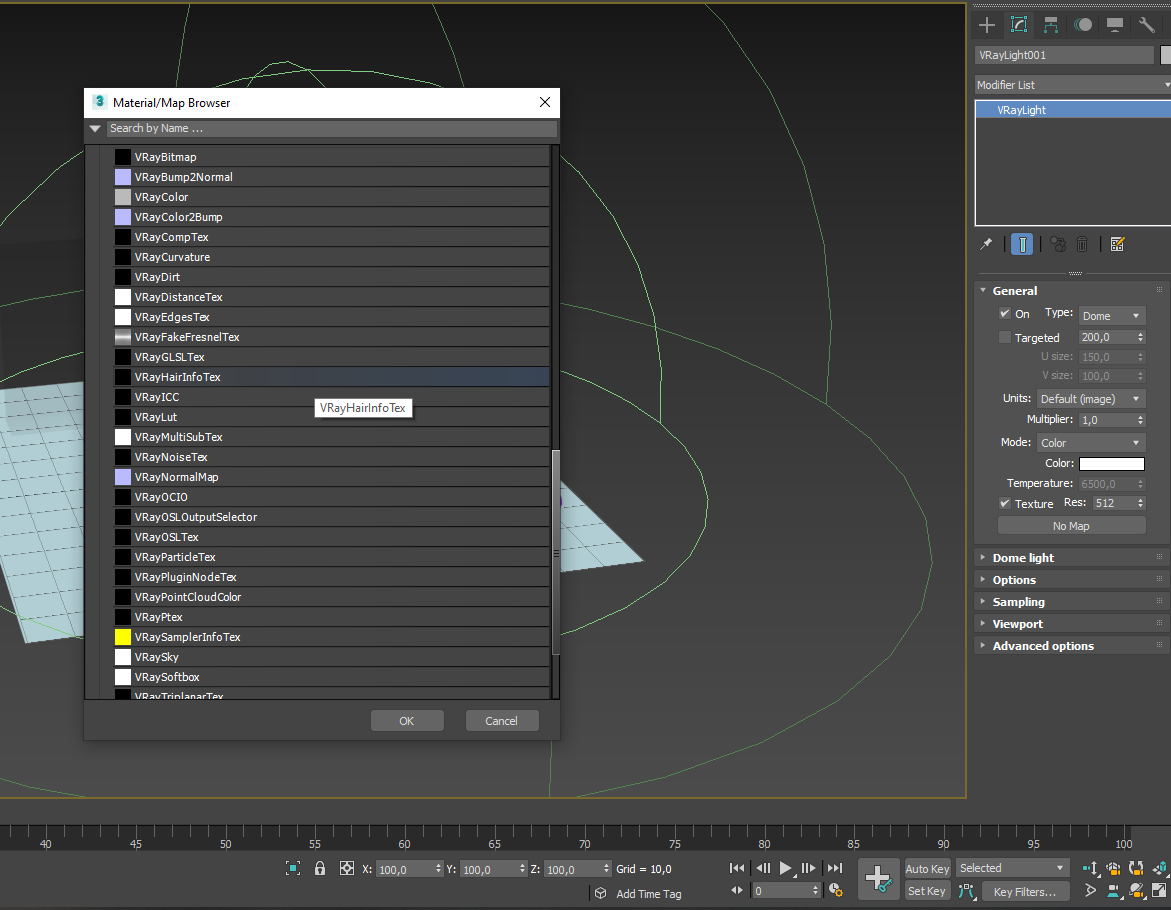Toggle Absolute/Offset transform mode icon
1171x910 pixels.
pos(347,868)
